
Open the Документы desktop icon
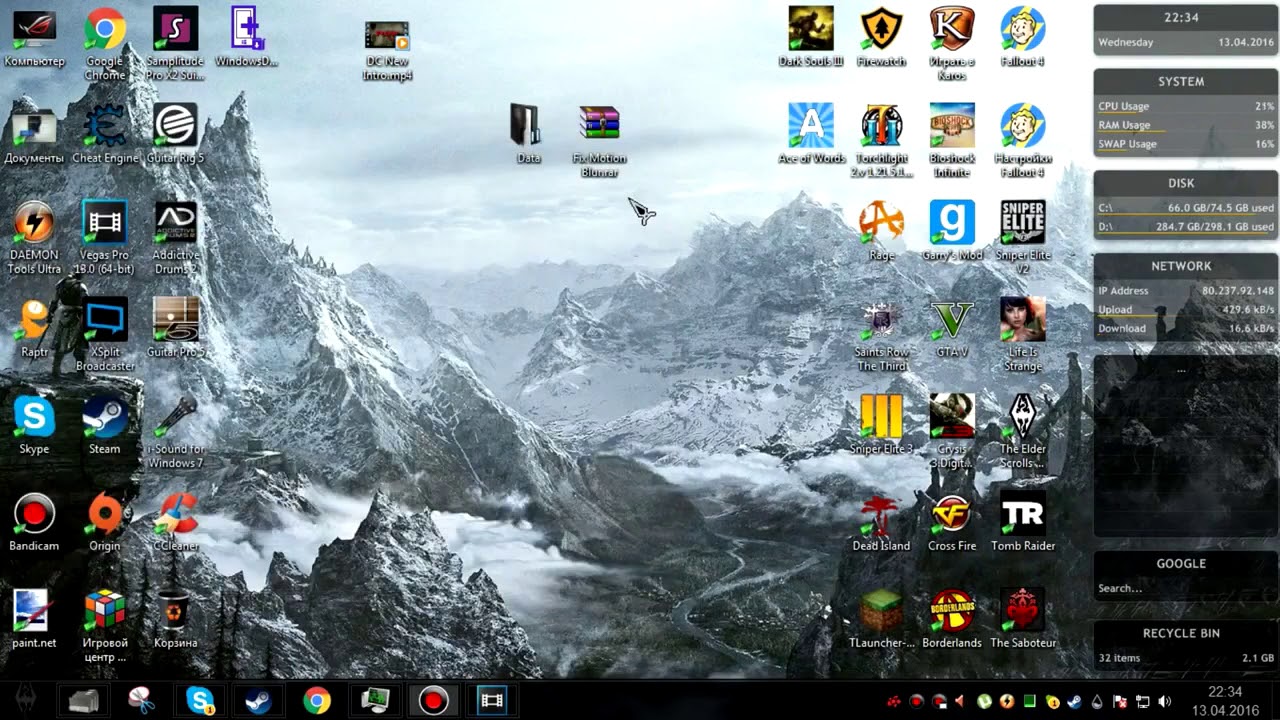coord(34,135)
